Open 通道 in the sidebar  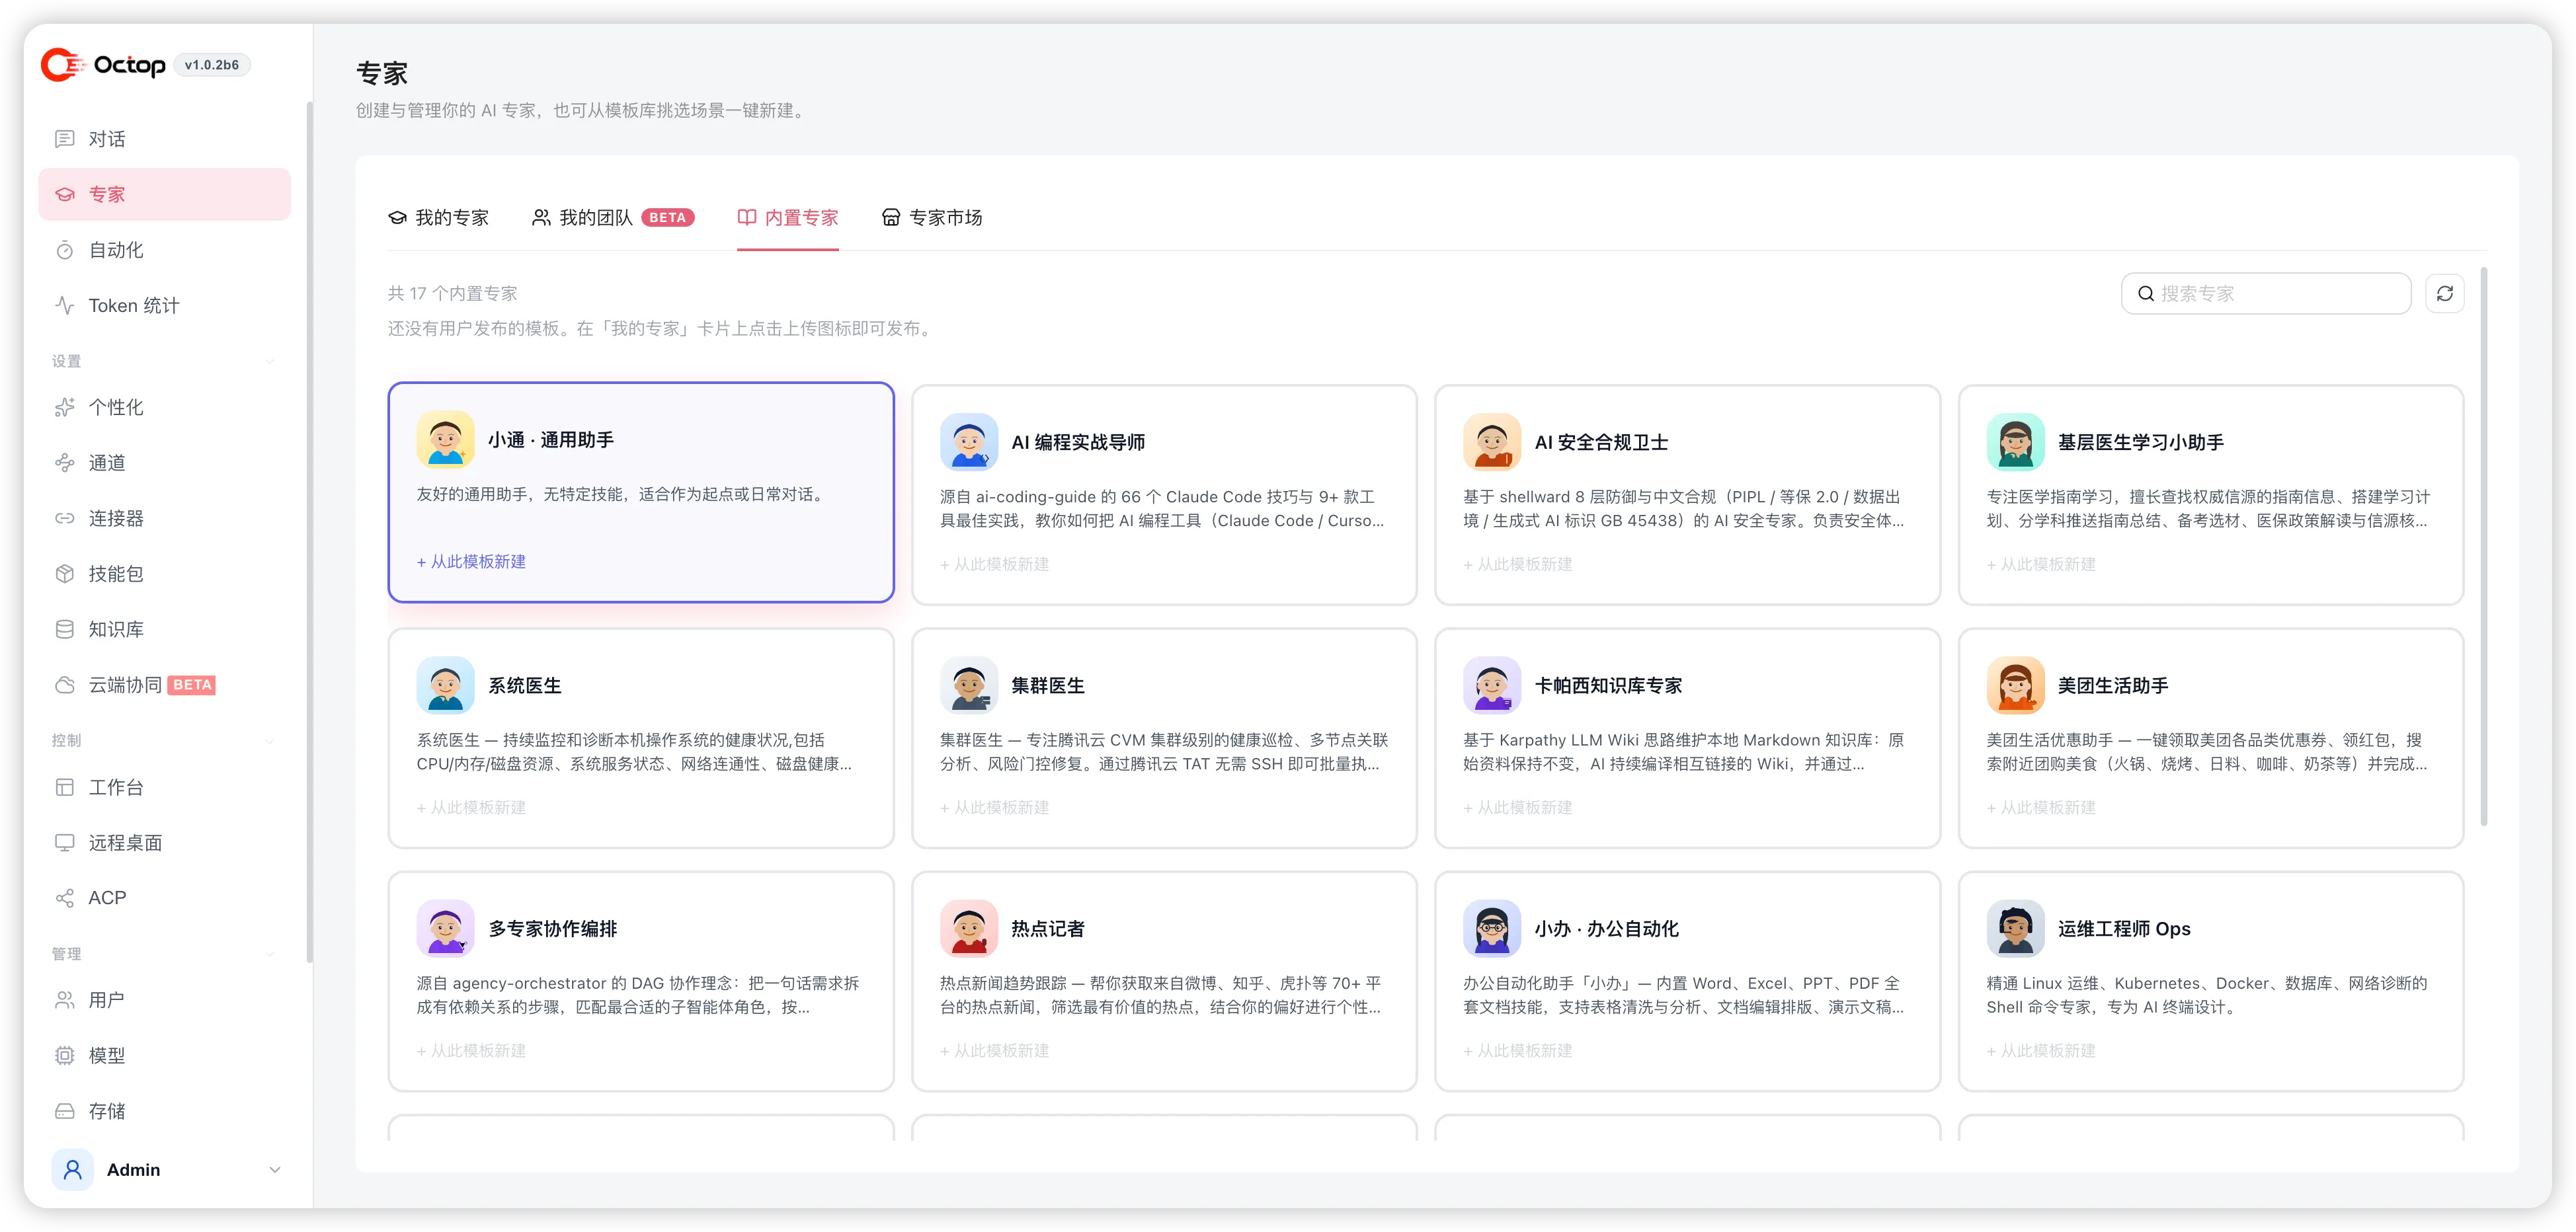click(x=164, y=463)
